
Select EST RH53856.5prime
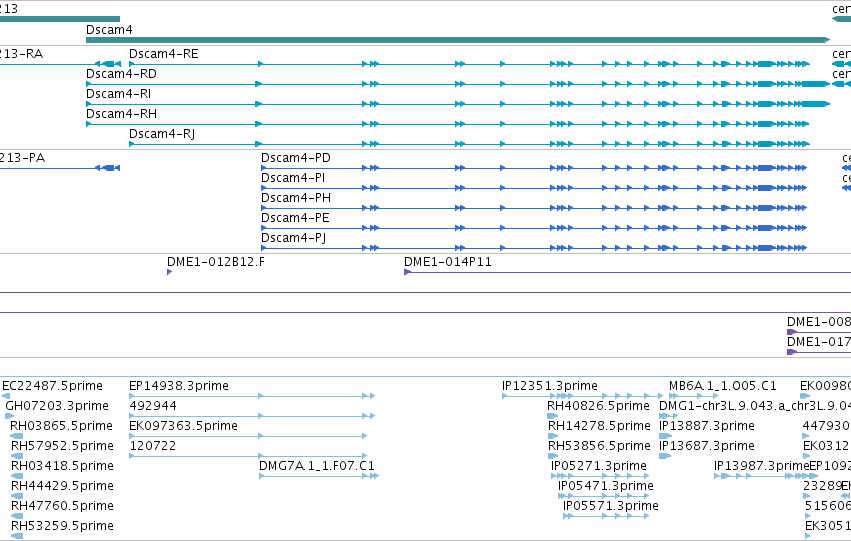click(599, 446)
